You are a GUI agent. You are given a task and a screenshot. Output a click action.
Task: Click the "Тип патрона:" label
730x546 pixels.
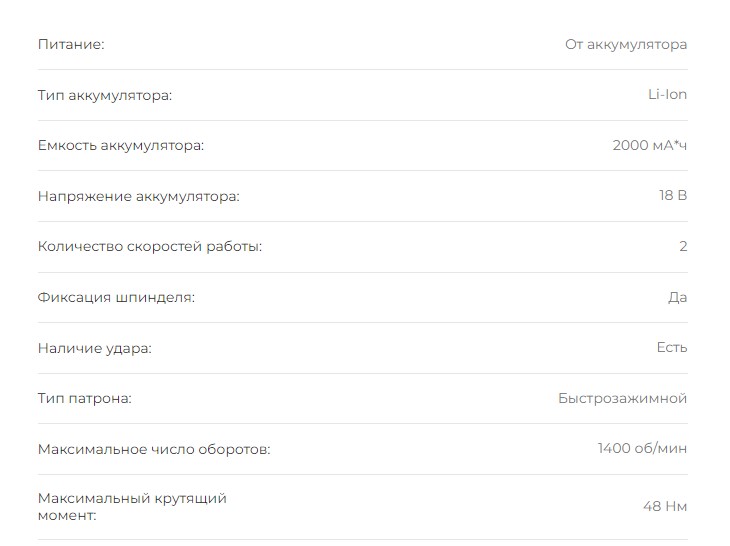click(x=85, y=398)
